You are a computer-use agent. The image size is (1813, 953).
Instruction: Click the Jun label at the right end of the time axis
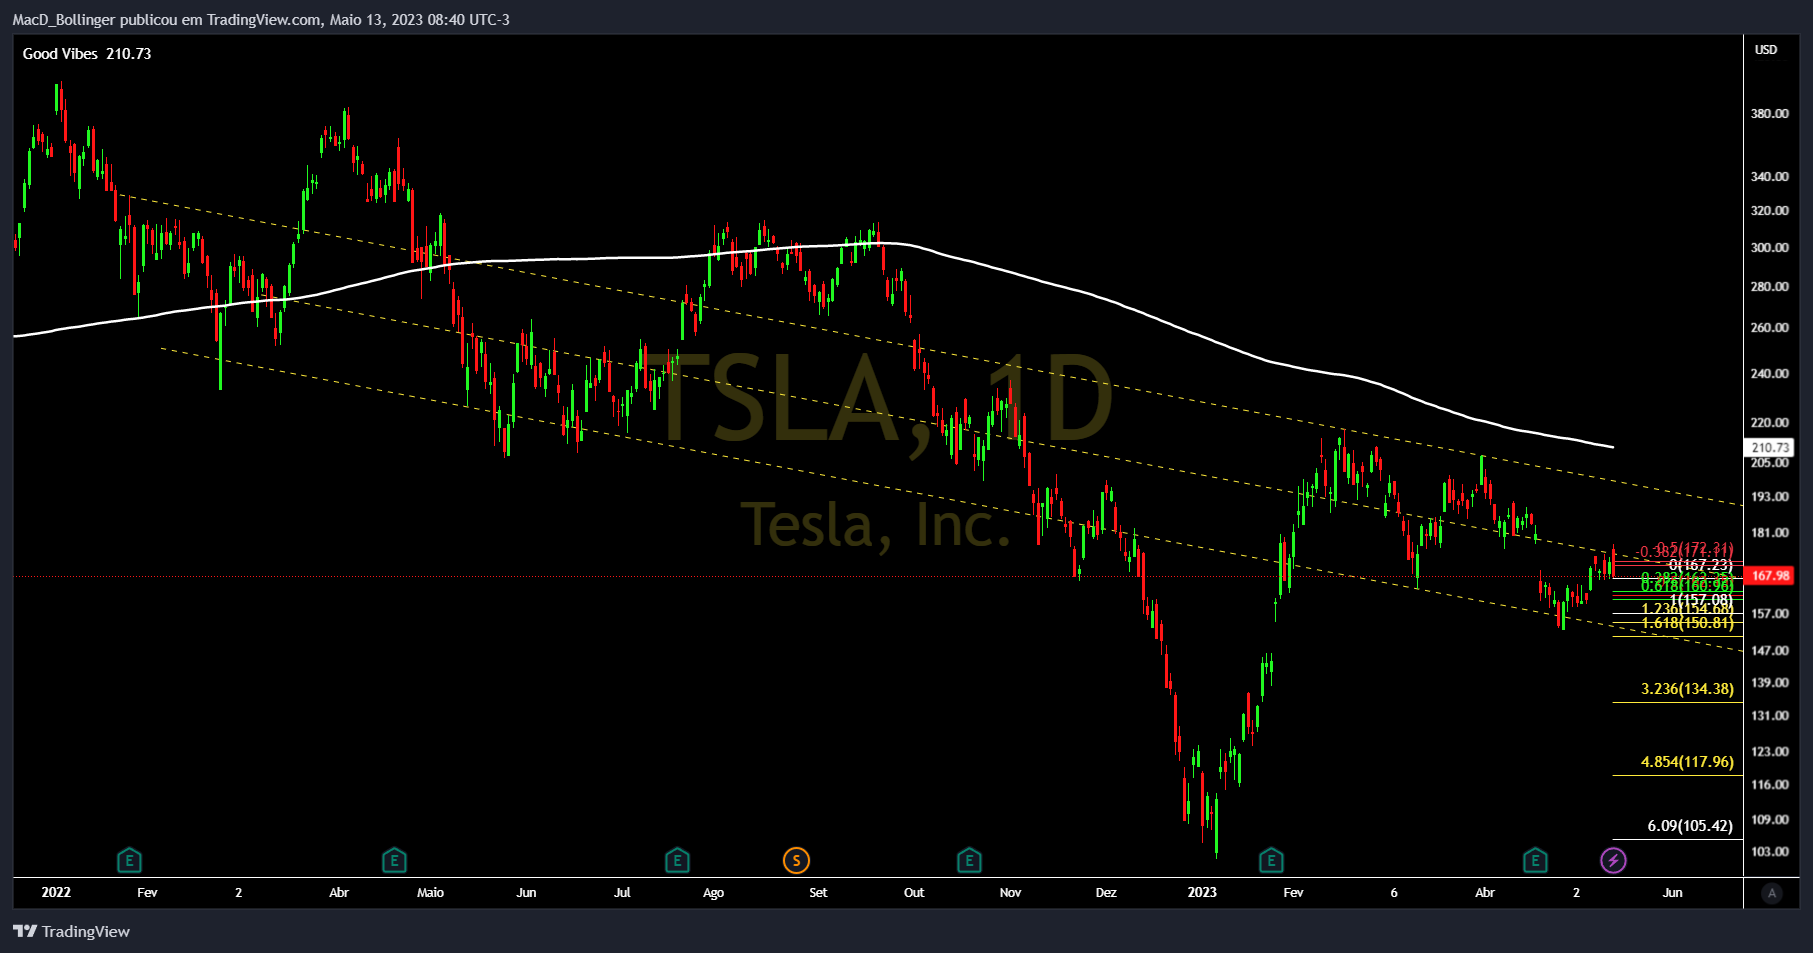click(1672, 892)
